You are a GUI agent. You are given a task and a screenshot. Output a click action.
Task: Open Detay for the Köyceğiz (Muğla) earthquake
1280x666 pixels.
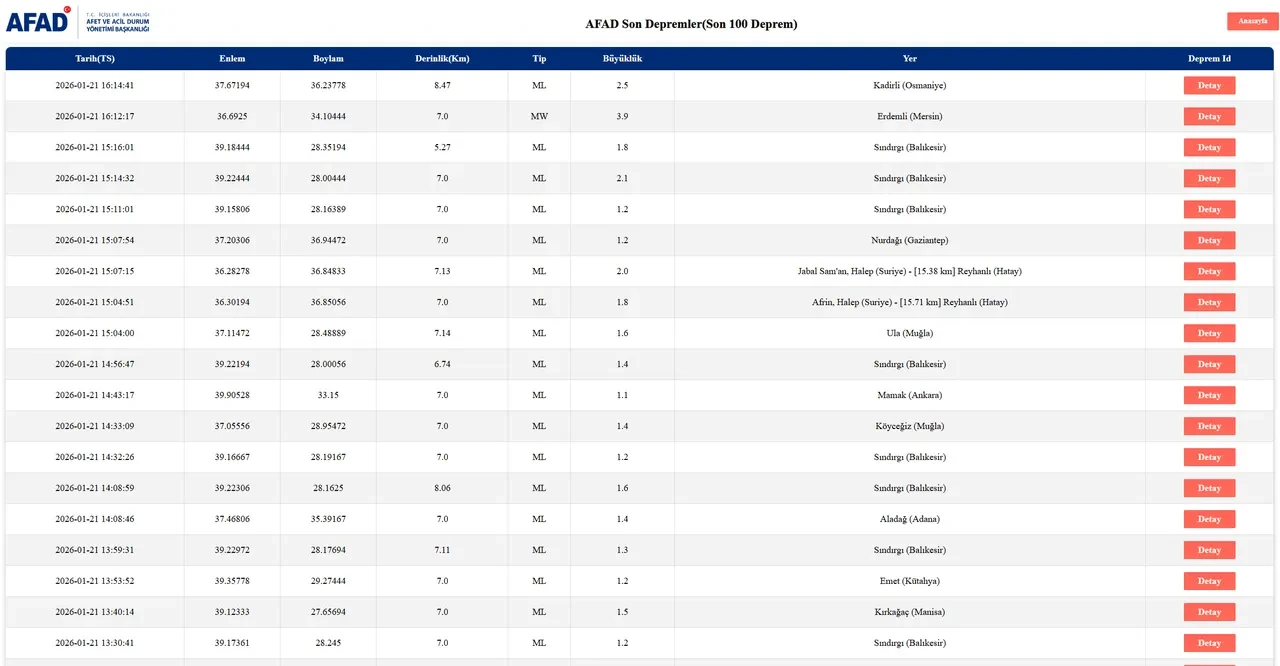pyautogui.click(x=1209, y=426)
